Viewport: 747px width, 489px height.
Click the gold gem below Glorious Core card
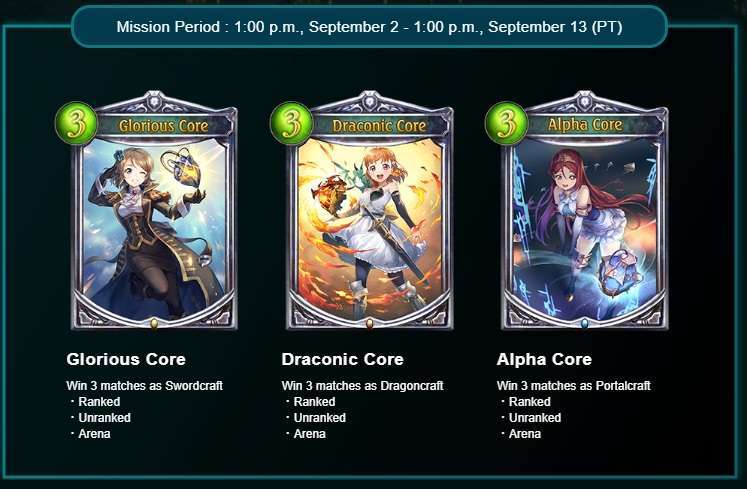(x=154, y=324)
